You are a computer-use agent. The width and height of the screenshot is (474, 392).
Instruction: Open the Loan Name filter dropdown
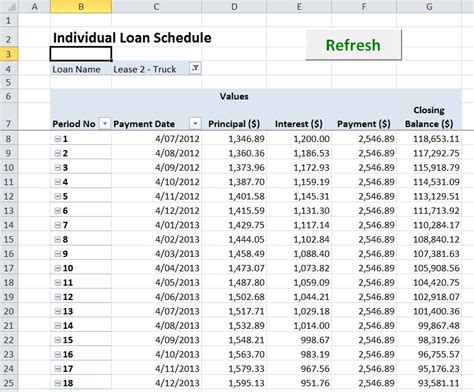pyautogui.click(x=195, y=68)
